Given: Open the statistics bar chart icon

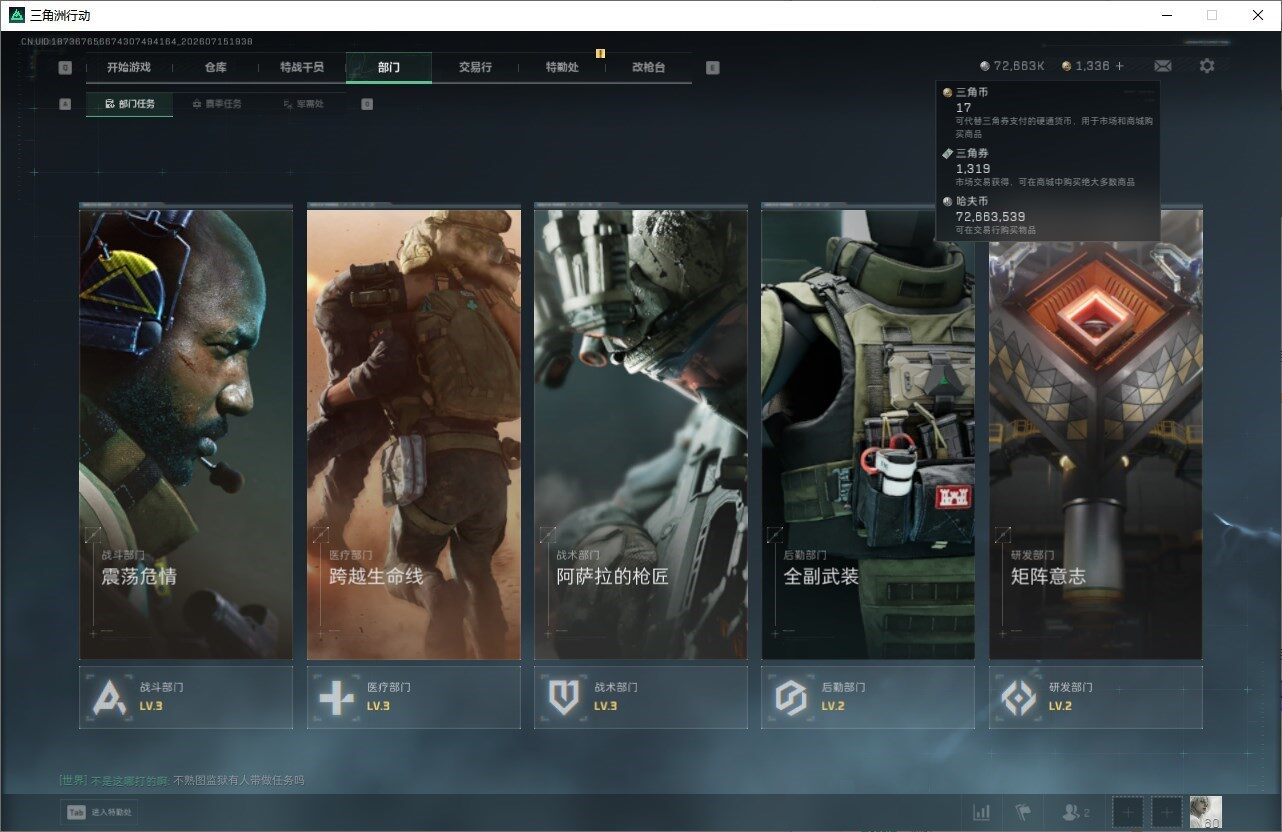Looking at the screenshot, I should 982,812.
